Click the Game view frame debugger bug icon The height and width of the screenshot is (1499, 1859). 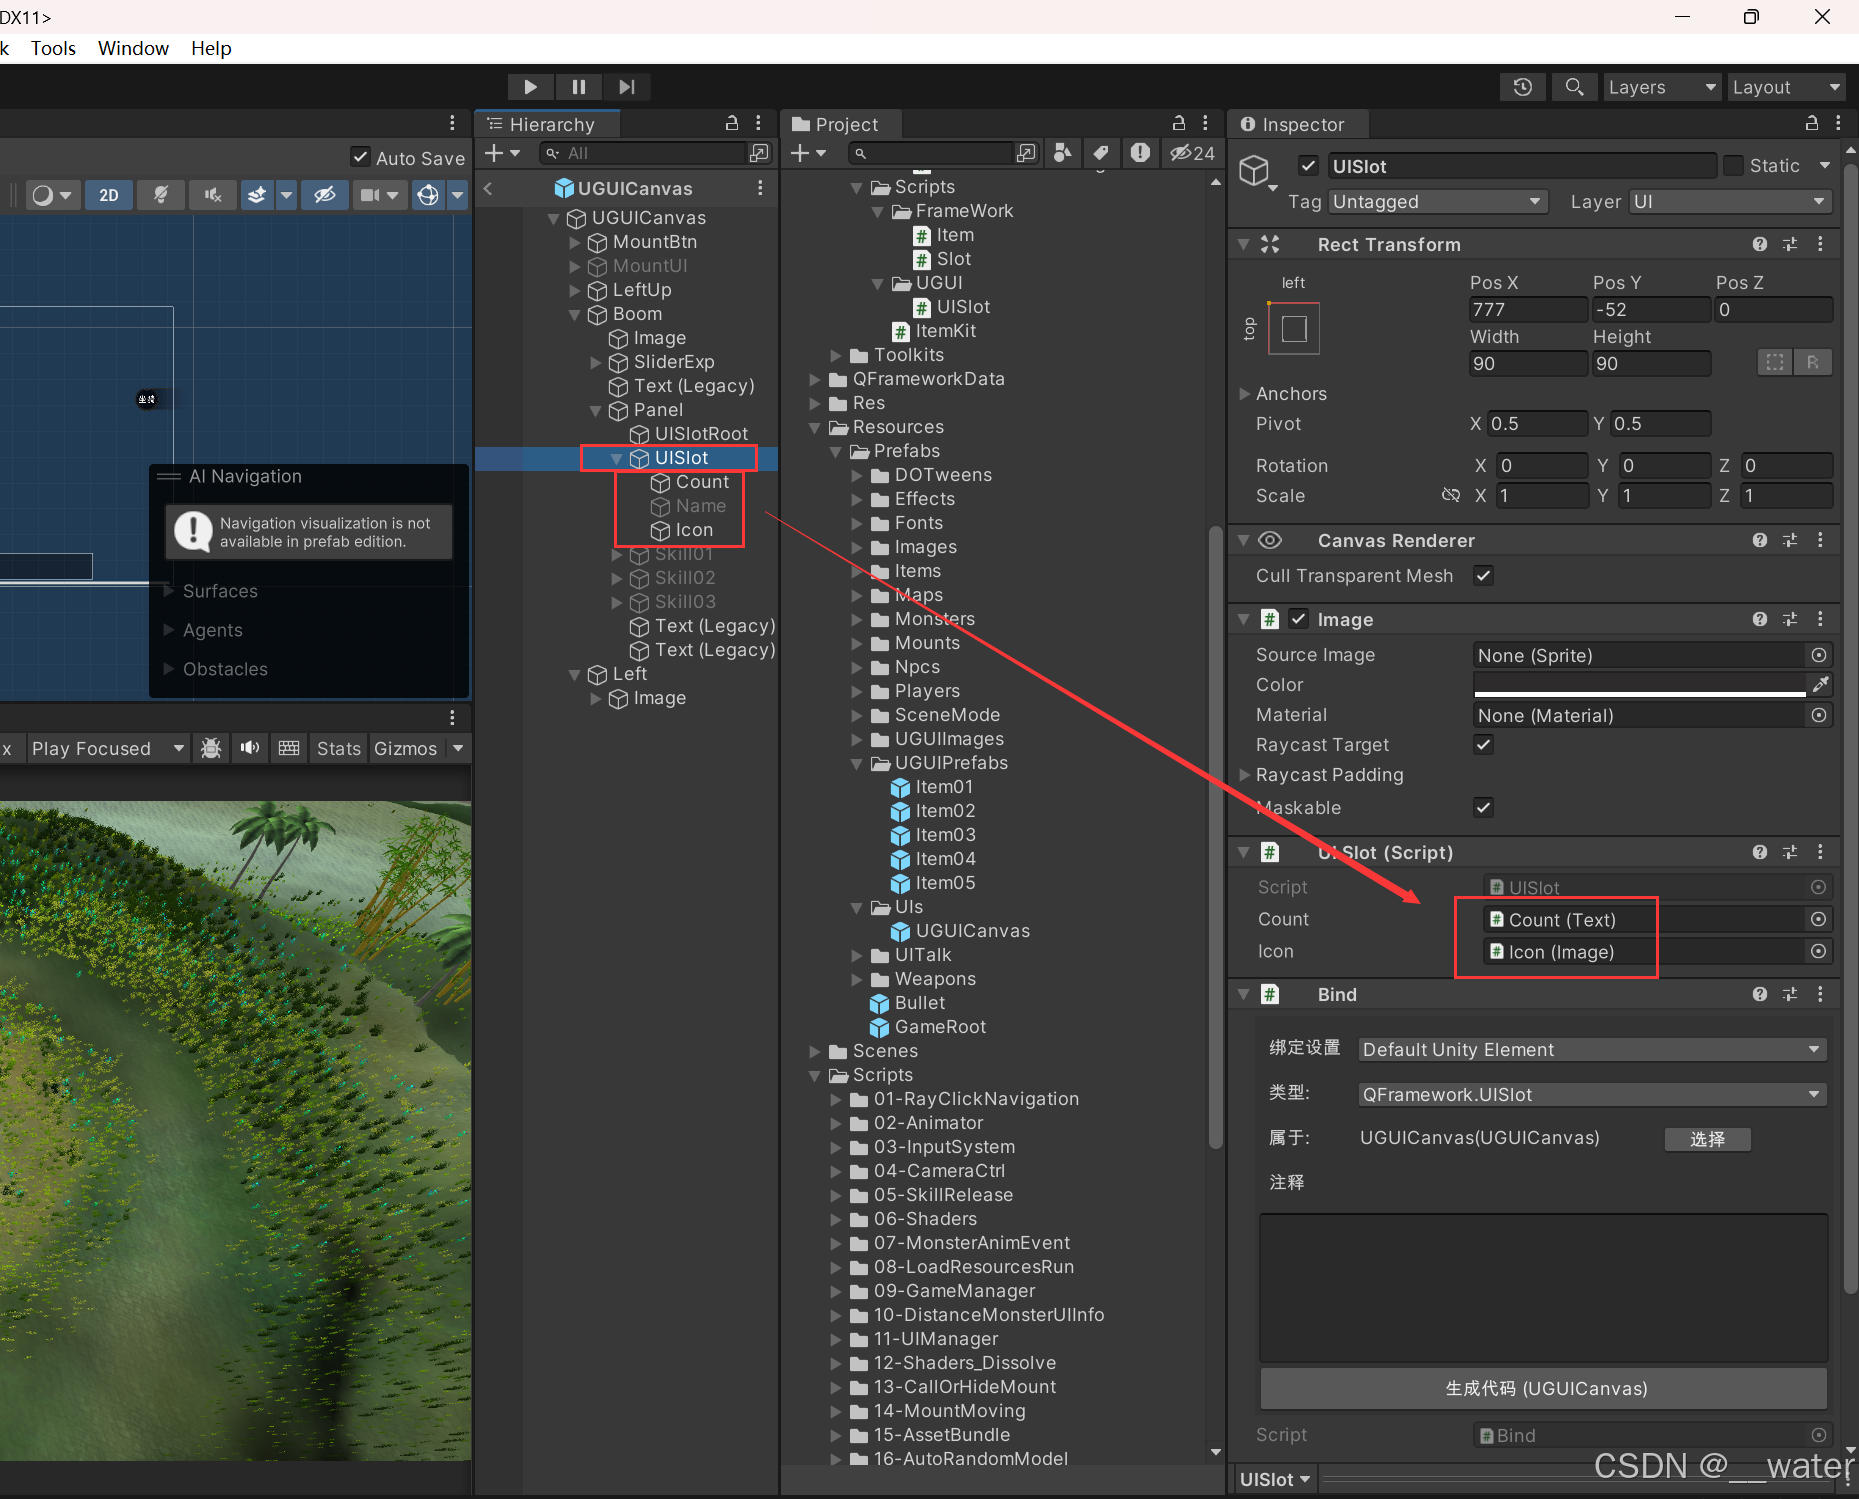pyautogui.click(x=211, y=748)
